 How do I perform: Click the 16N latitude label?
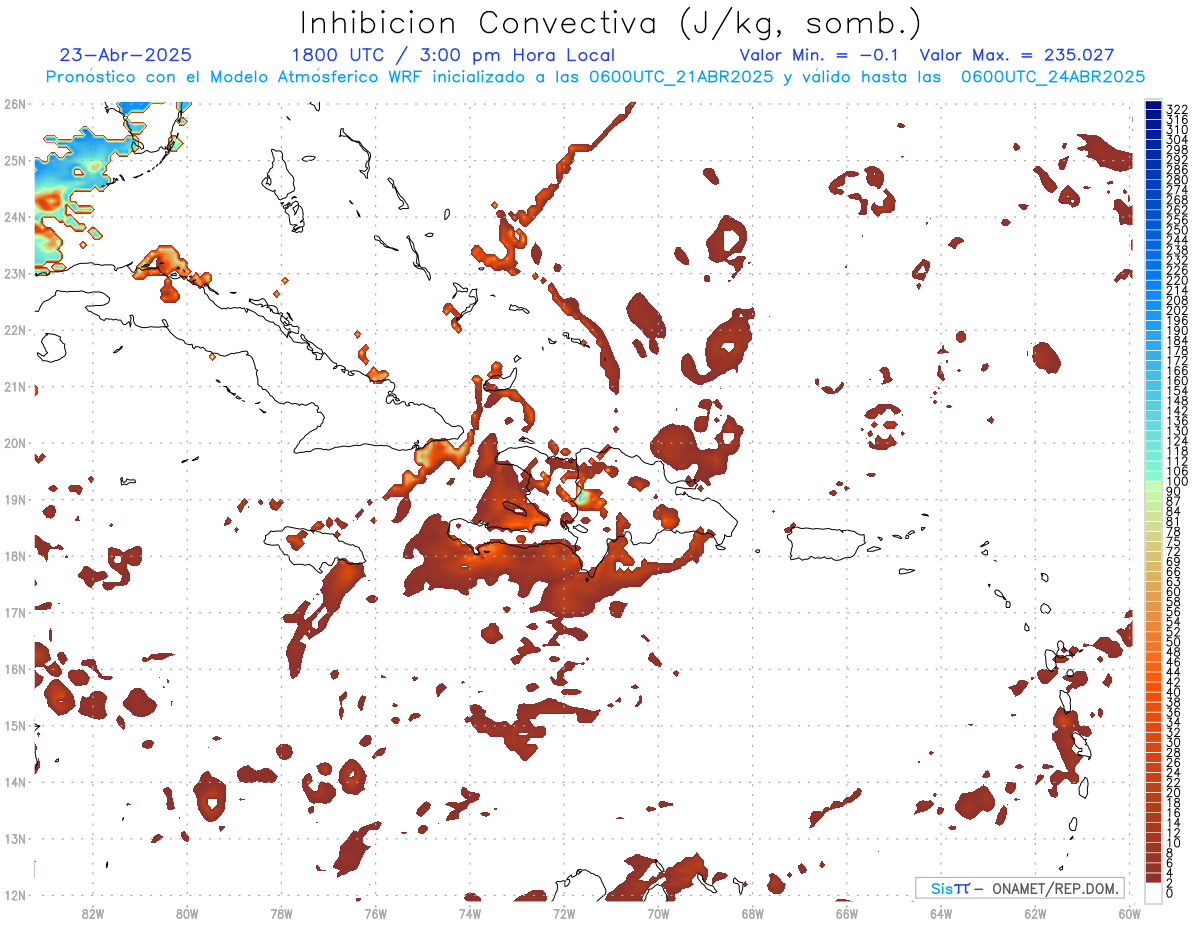(15, 669)
